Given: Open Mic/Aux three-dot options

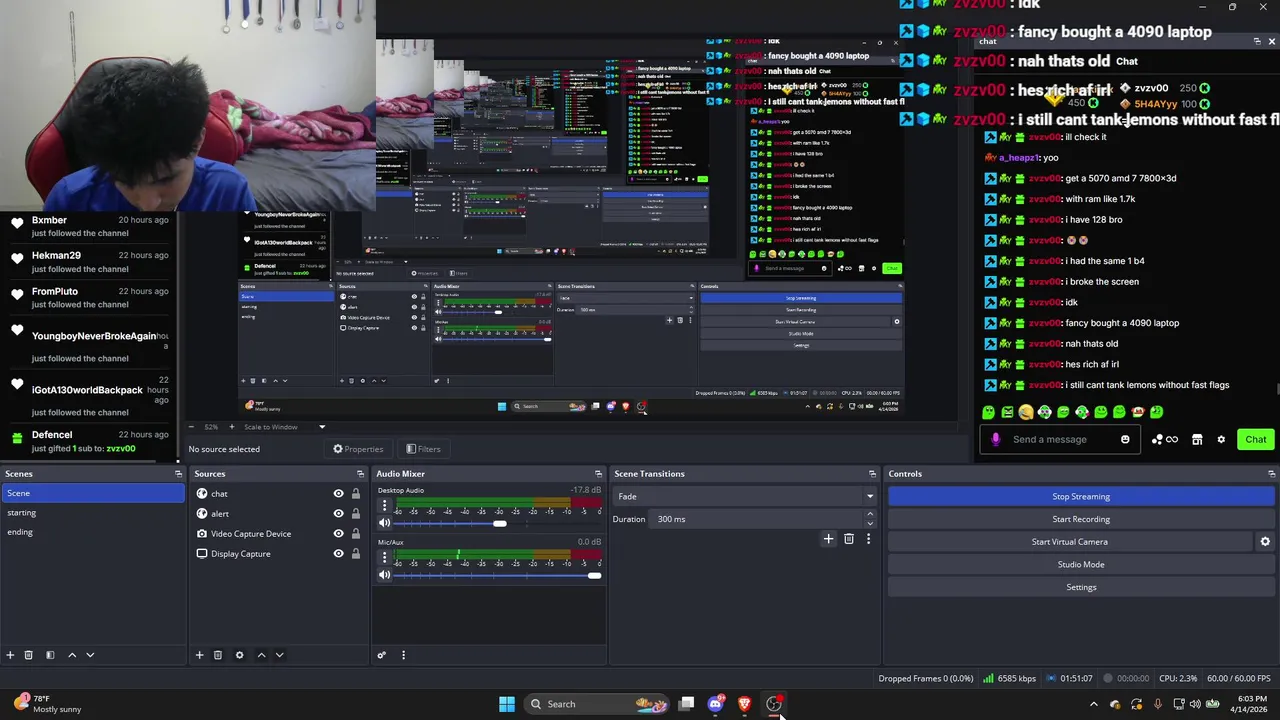Looking at the screenshot, I should coord(384,559).
